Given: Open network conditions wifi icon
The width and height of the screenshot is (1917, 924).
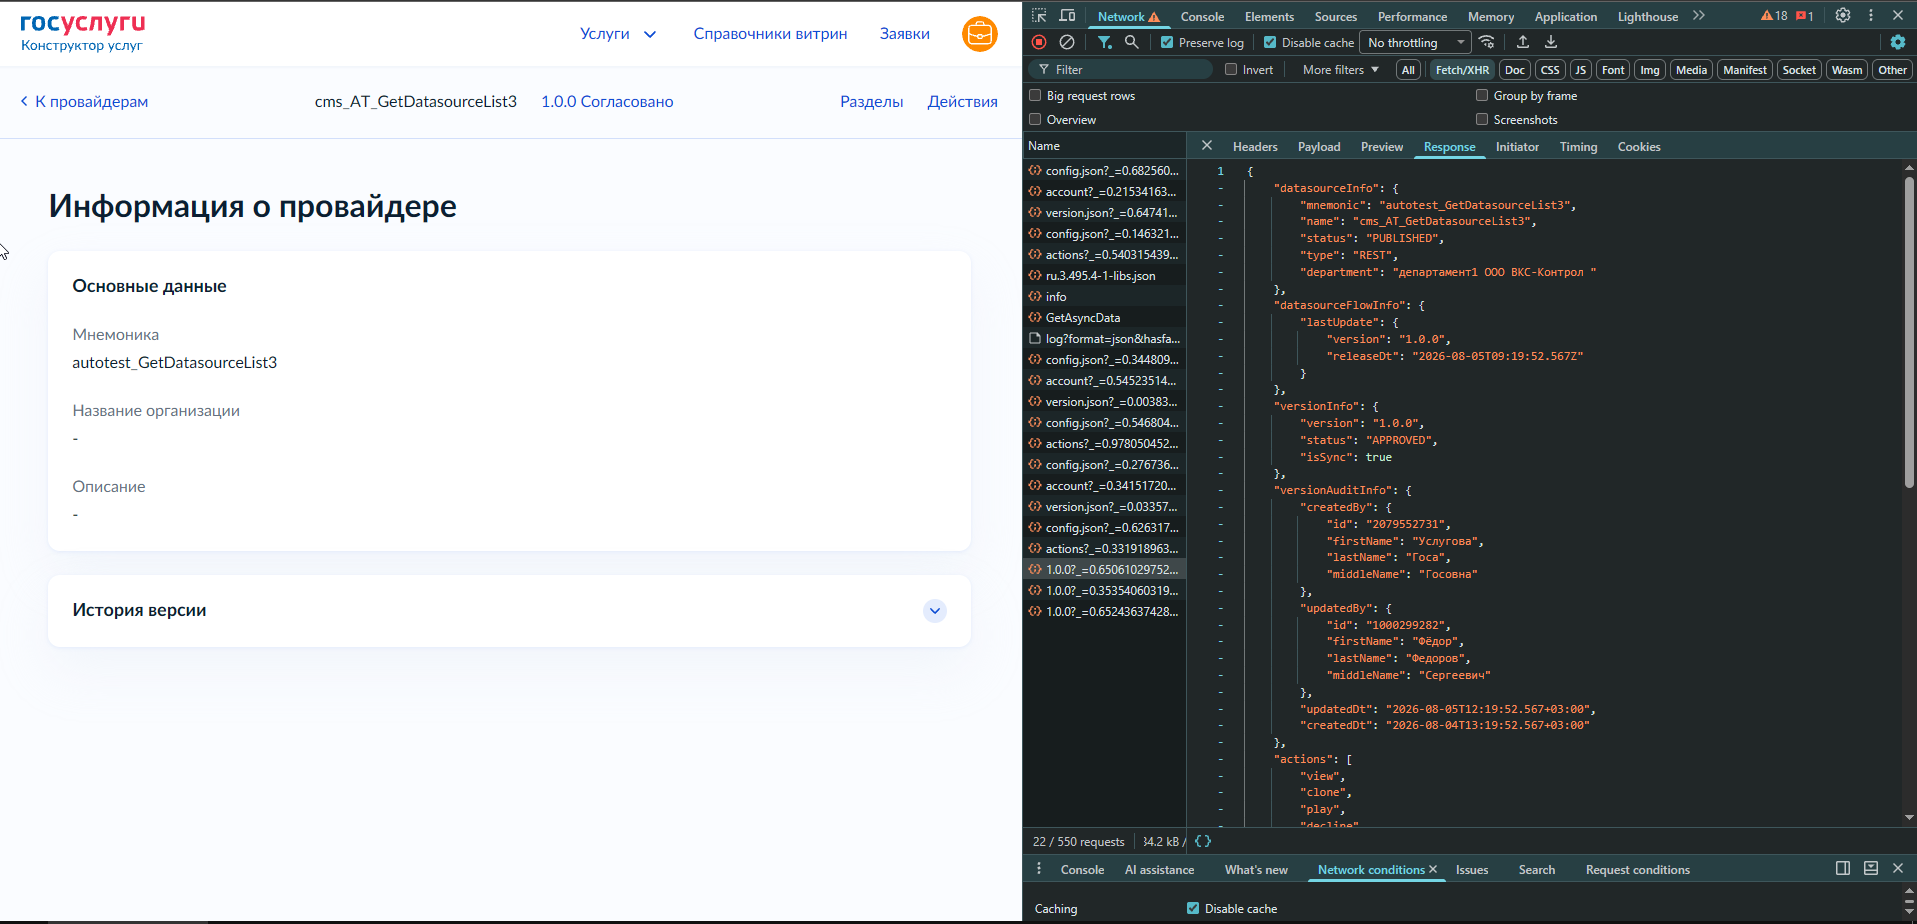Looking at the screenshot, I should 1487,42.
